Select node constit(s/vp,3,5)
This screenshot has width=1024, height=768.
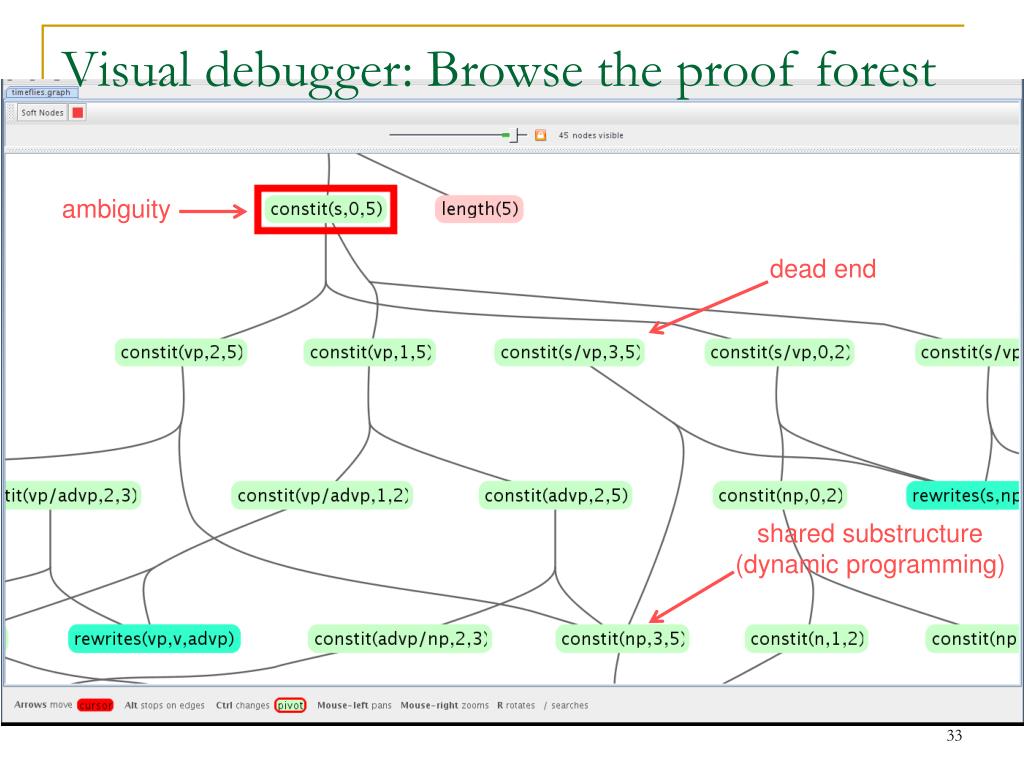tap(569, 353)
